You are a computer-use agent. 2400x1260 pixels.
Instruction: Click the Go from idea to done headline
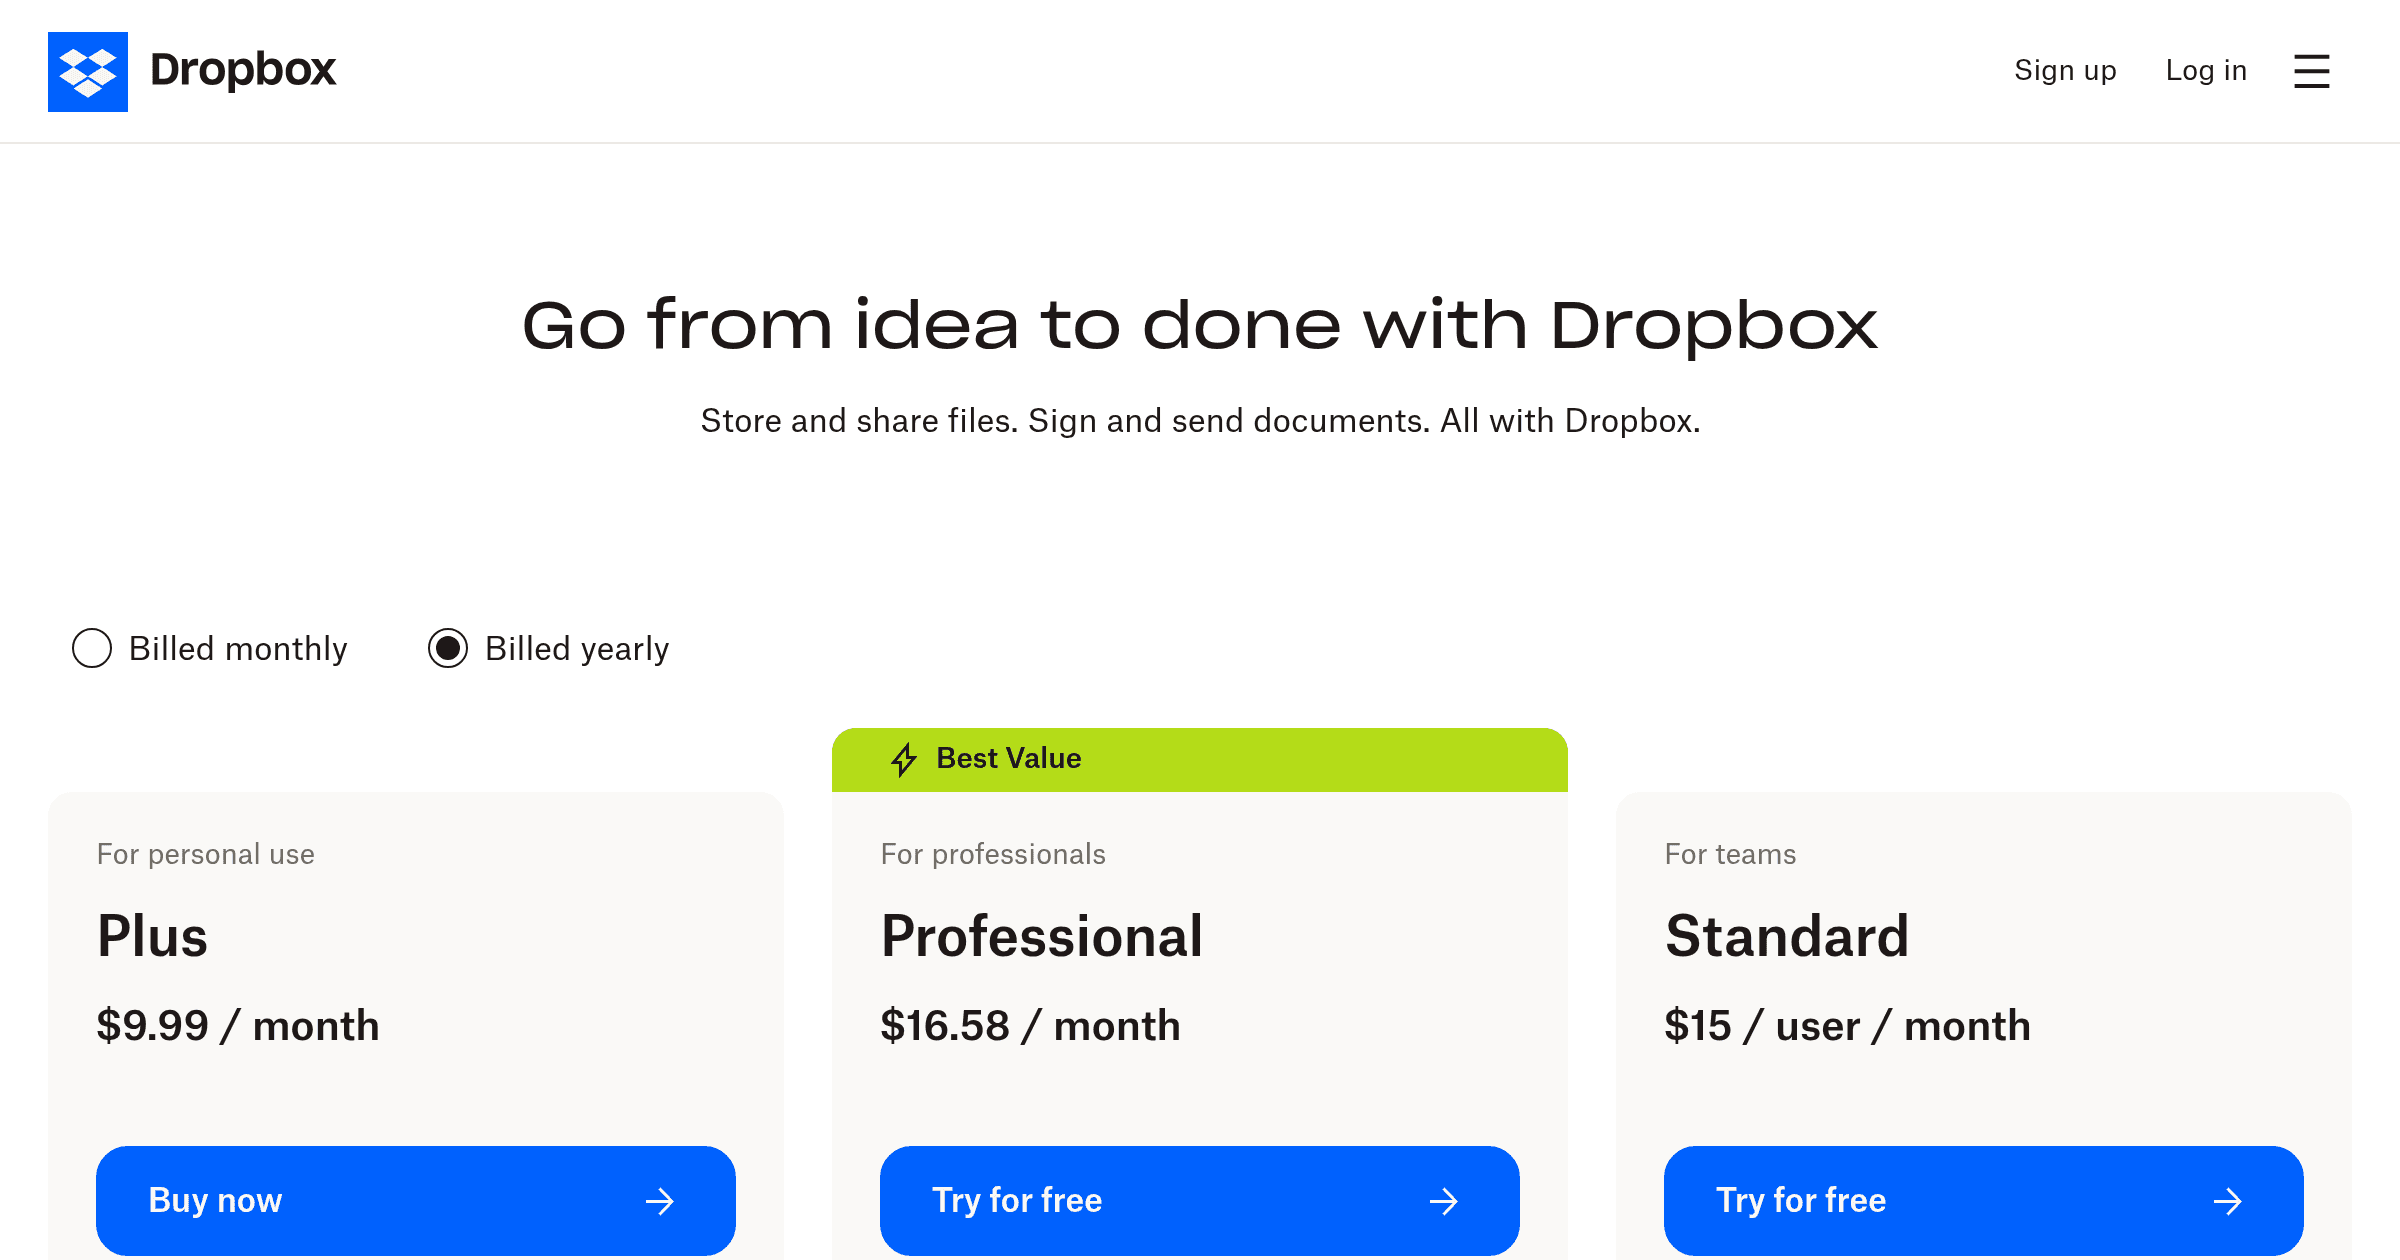[x=1200, y=326]
